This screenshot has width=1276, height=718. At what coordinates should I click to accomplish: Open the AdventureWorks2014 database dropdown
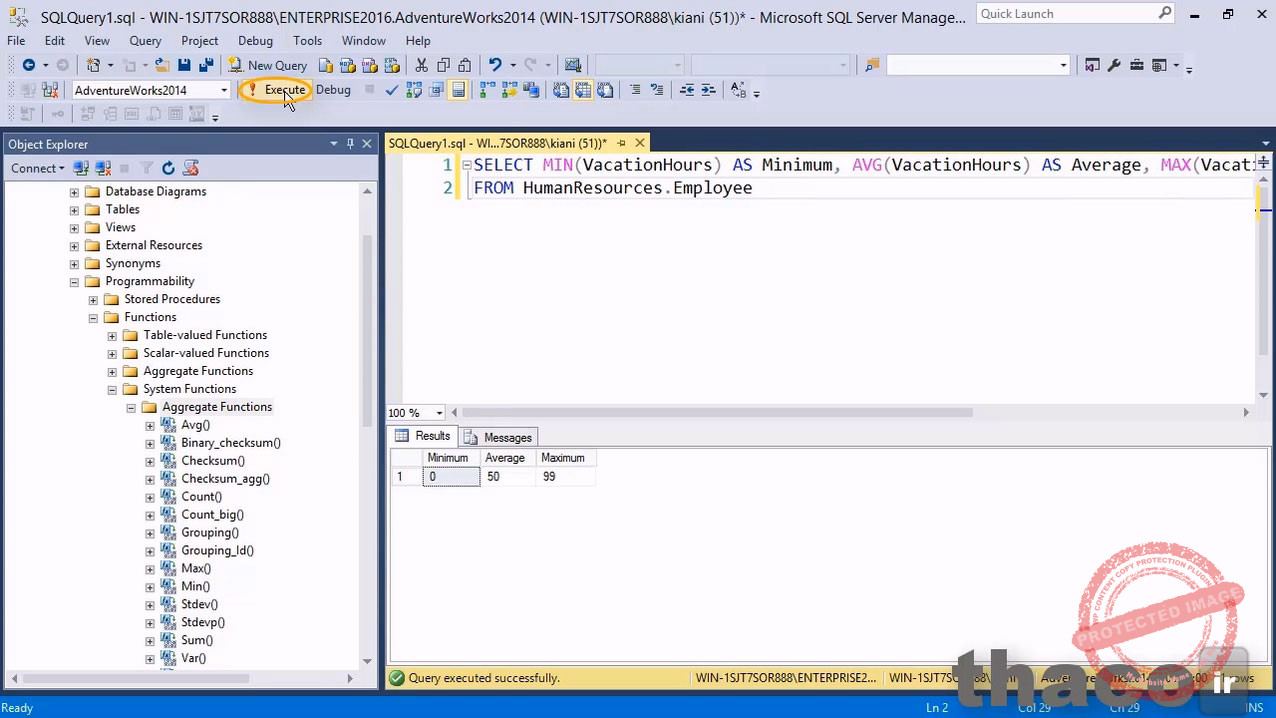click(224, 90)
